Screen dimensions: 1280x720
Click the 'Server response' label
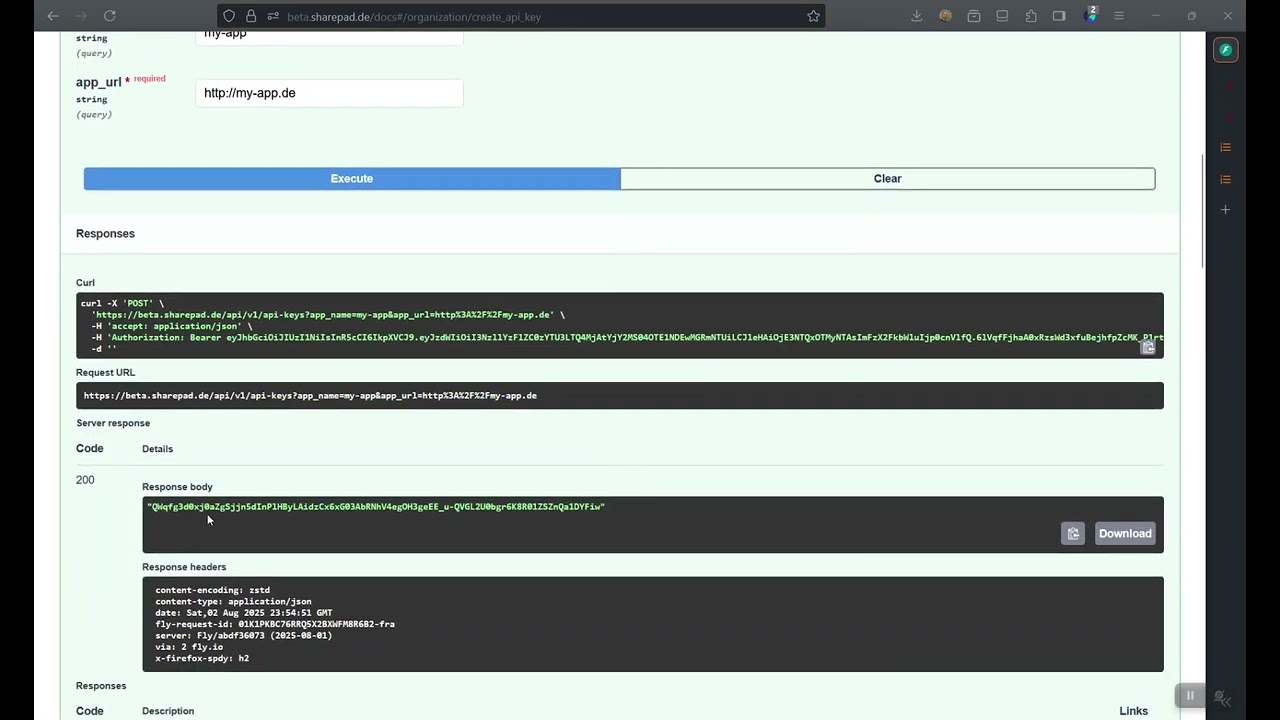pos(113,423)
